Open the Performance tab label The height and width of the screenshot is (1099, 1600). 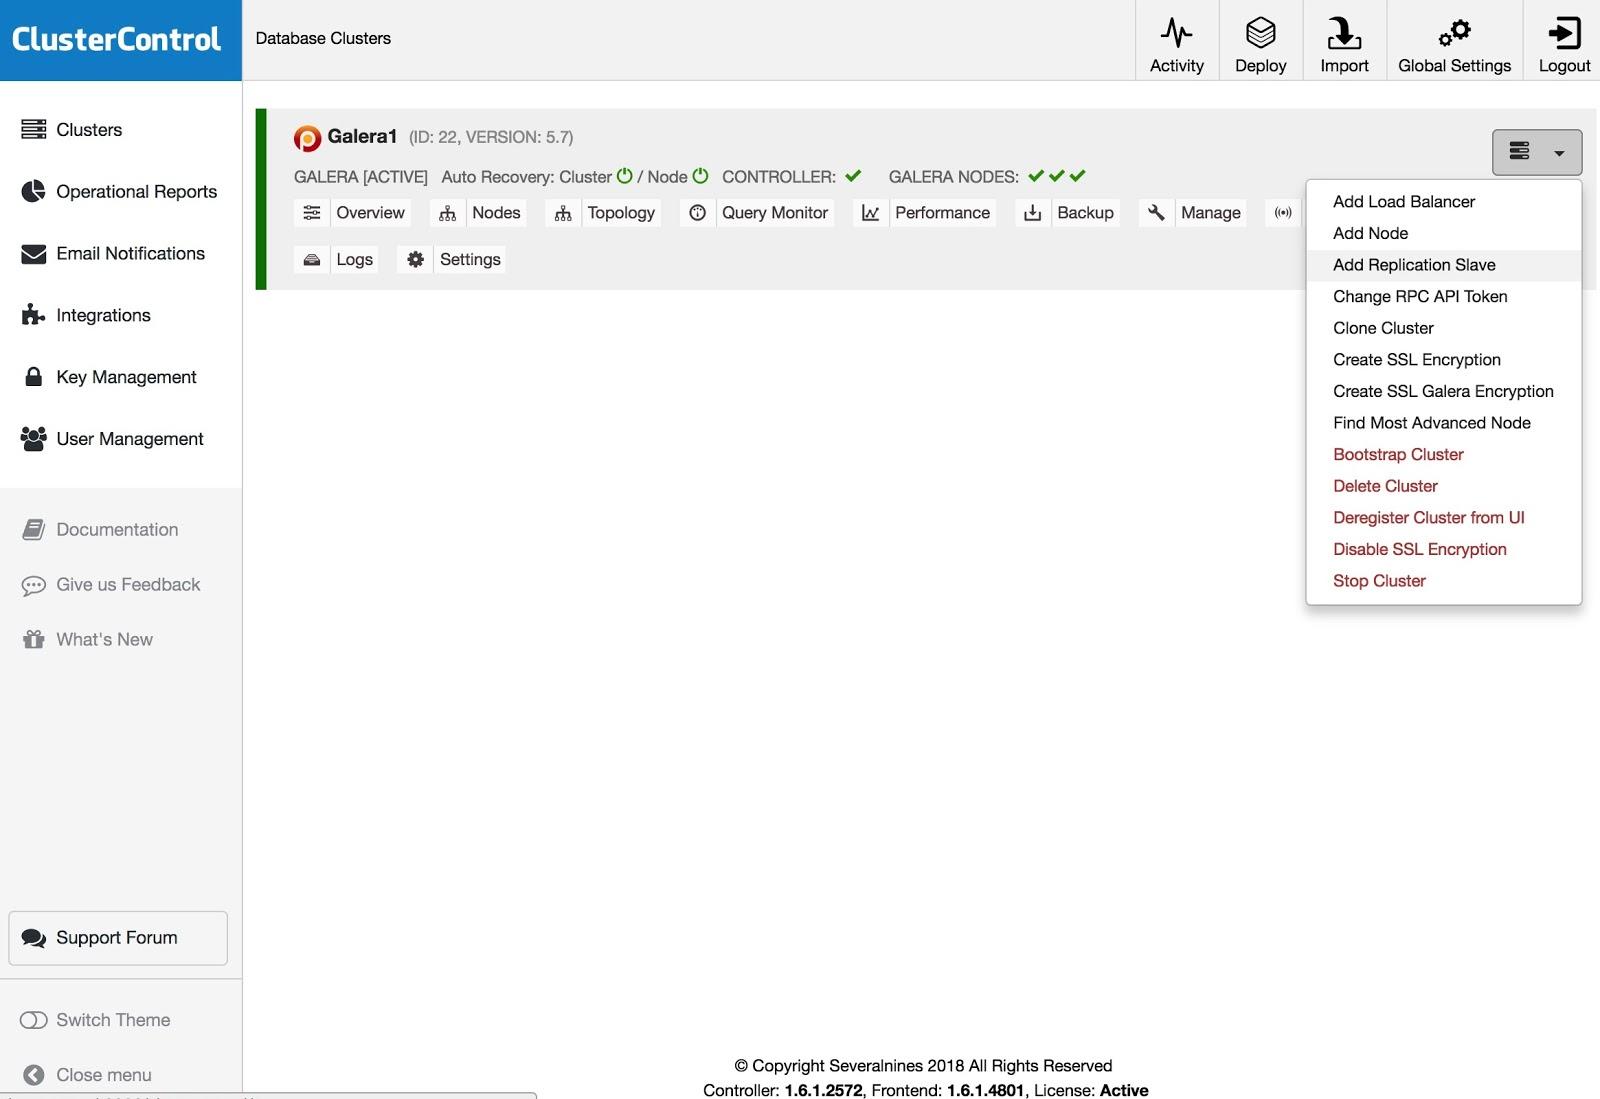click(x=942, y=213)
